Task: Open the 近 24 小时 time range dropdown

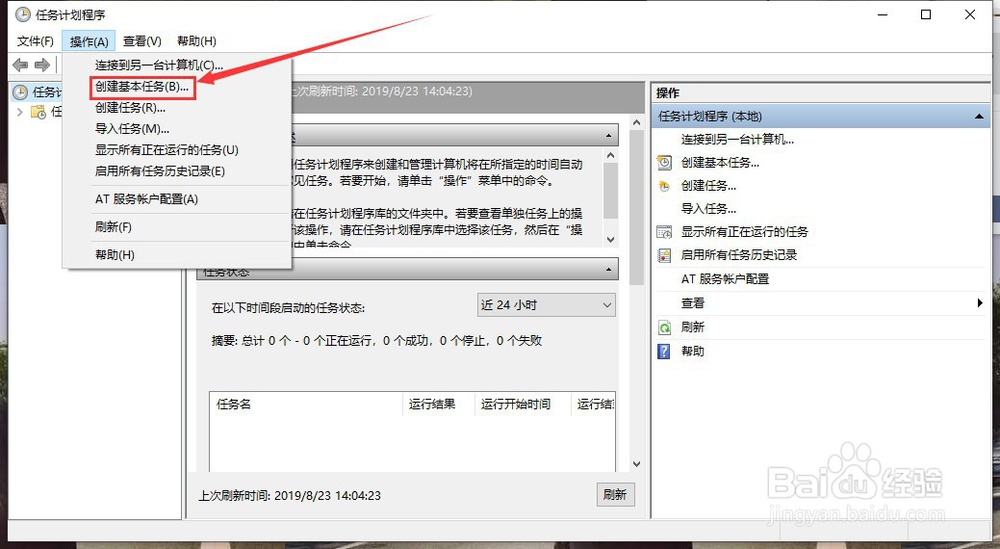Action: pos(547,305)
